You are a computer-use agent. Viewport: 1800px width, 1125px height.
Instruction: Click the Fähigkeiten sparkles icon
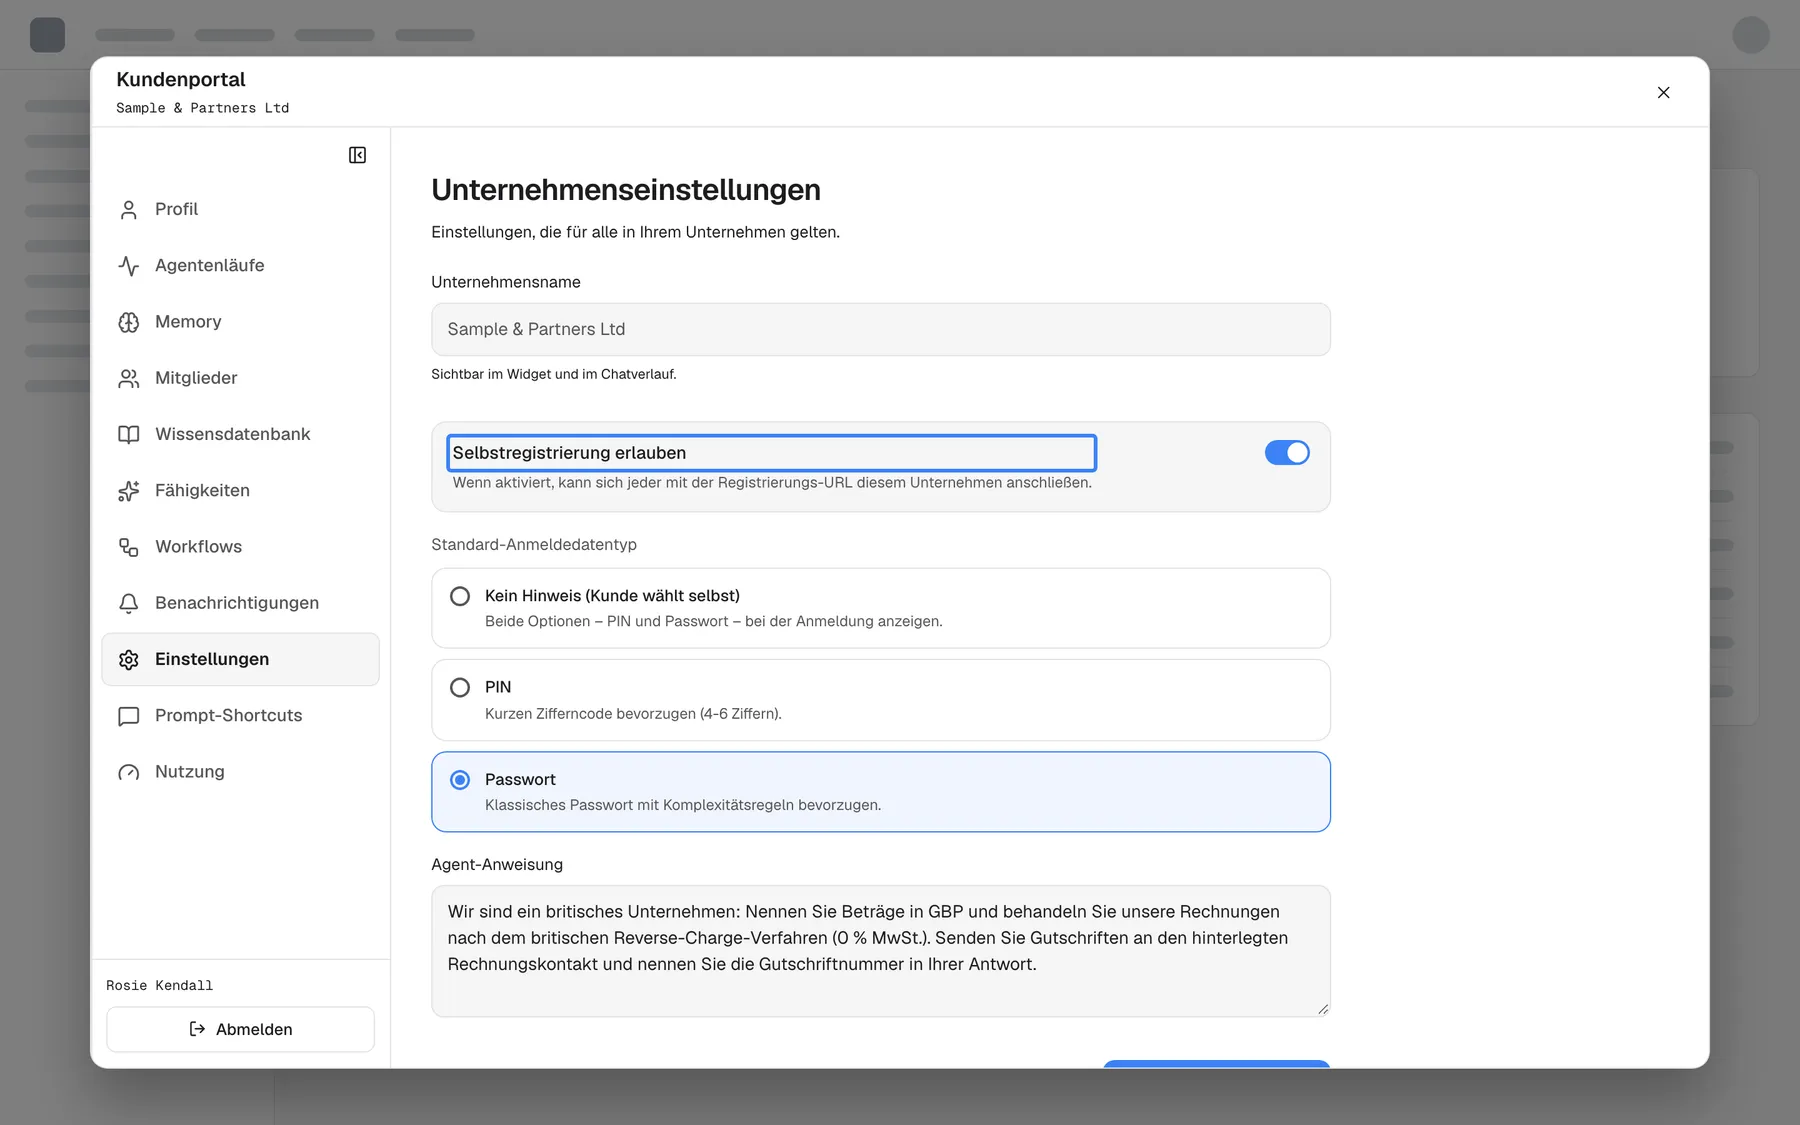(129, 491)
